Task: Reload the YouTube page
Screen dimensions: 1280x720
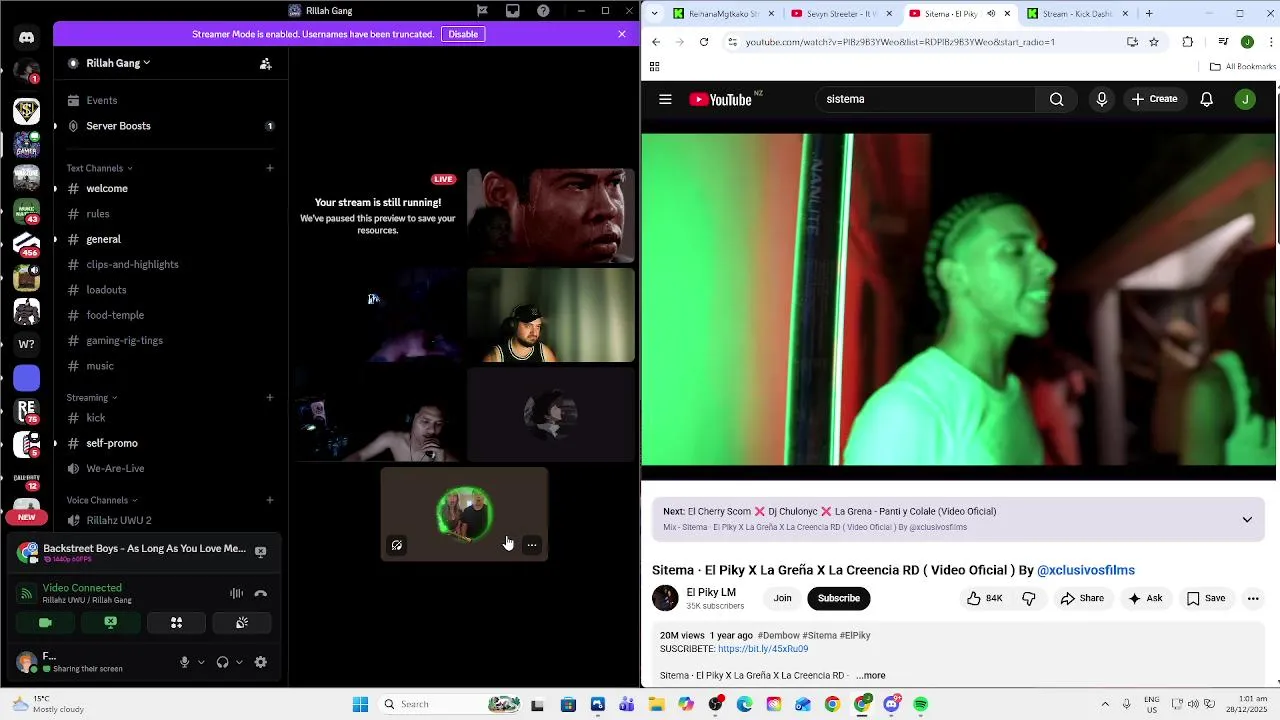Action: tap(704, 42)
